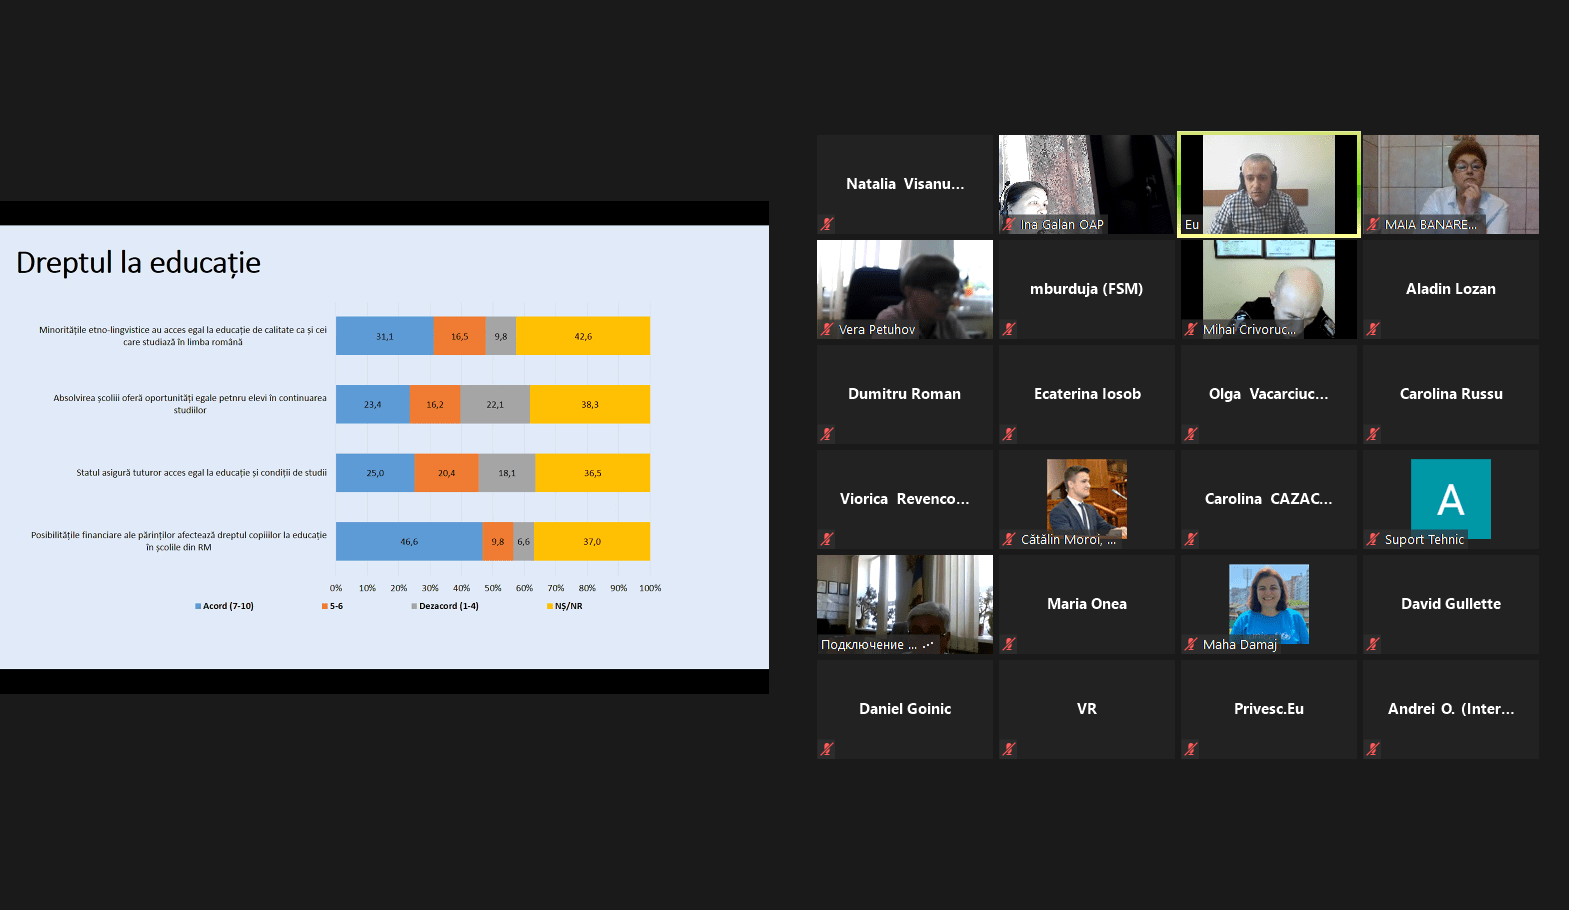Image resolution: width=1569 pixels, height=910 pixels.
Task: Click muted mic icon on Privesc.Eu tile
Action: click(1191, 749)
